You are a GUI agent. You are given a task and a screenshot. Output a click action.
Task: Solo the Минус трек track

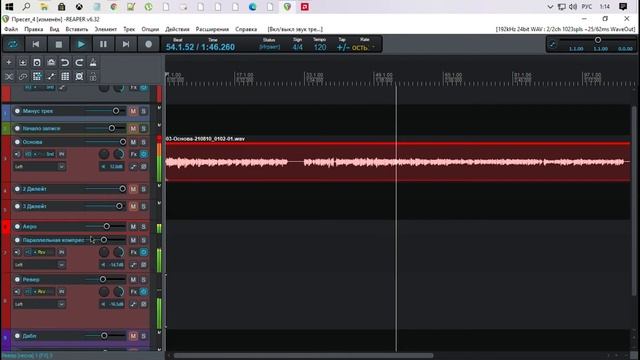coord(144,111)
